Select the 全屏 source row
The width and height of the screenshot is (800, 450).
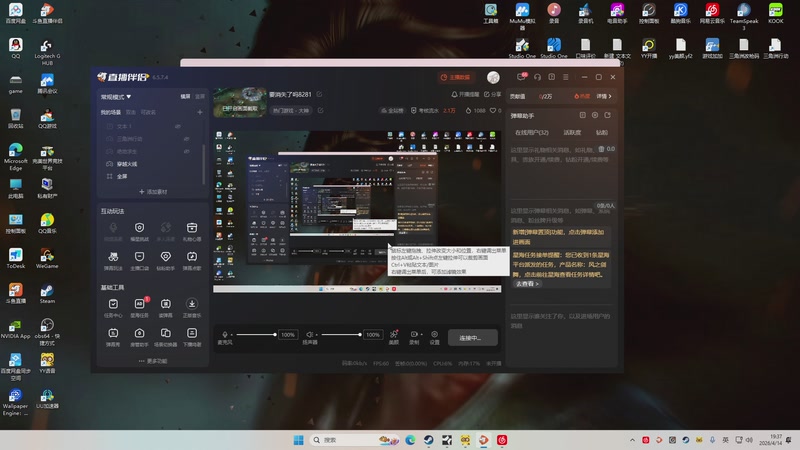coord(151,176)
